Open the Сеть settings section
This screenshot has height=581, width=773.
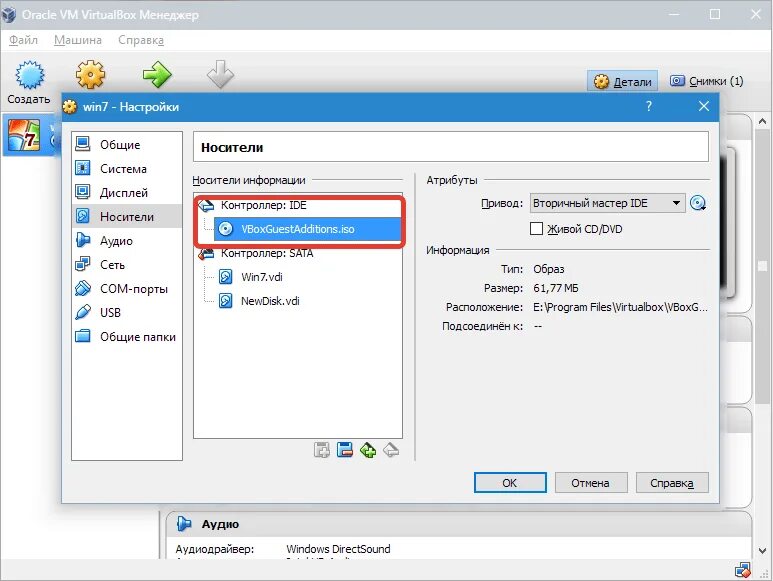click(x=127, y=265)
